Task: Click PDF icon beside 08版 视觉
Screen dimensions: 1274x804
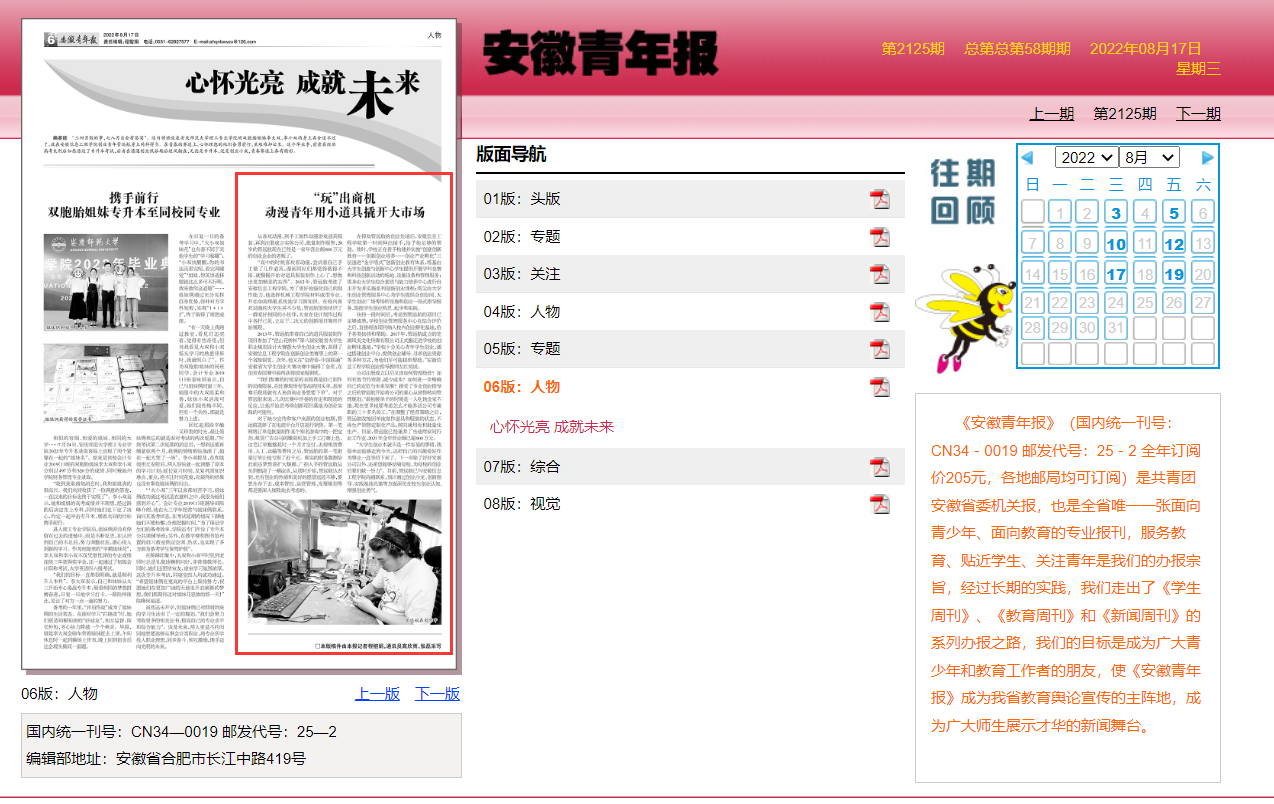Action: coord(879,504)
